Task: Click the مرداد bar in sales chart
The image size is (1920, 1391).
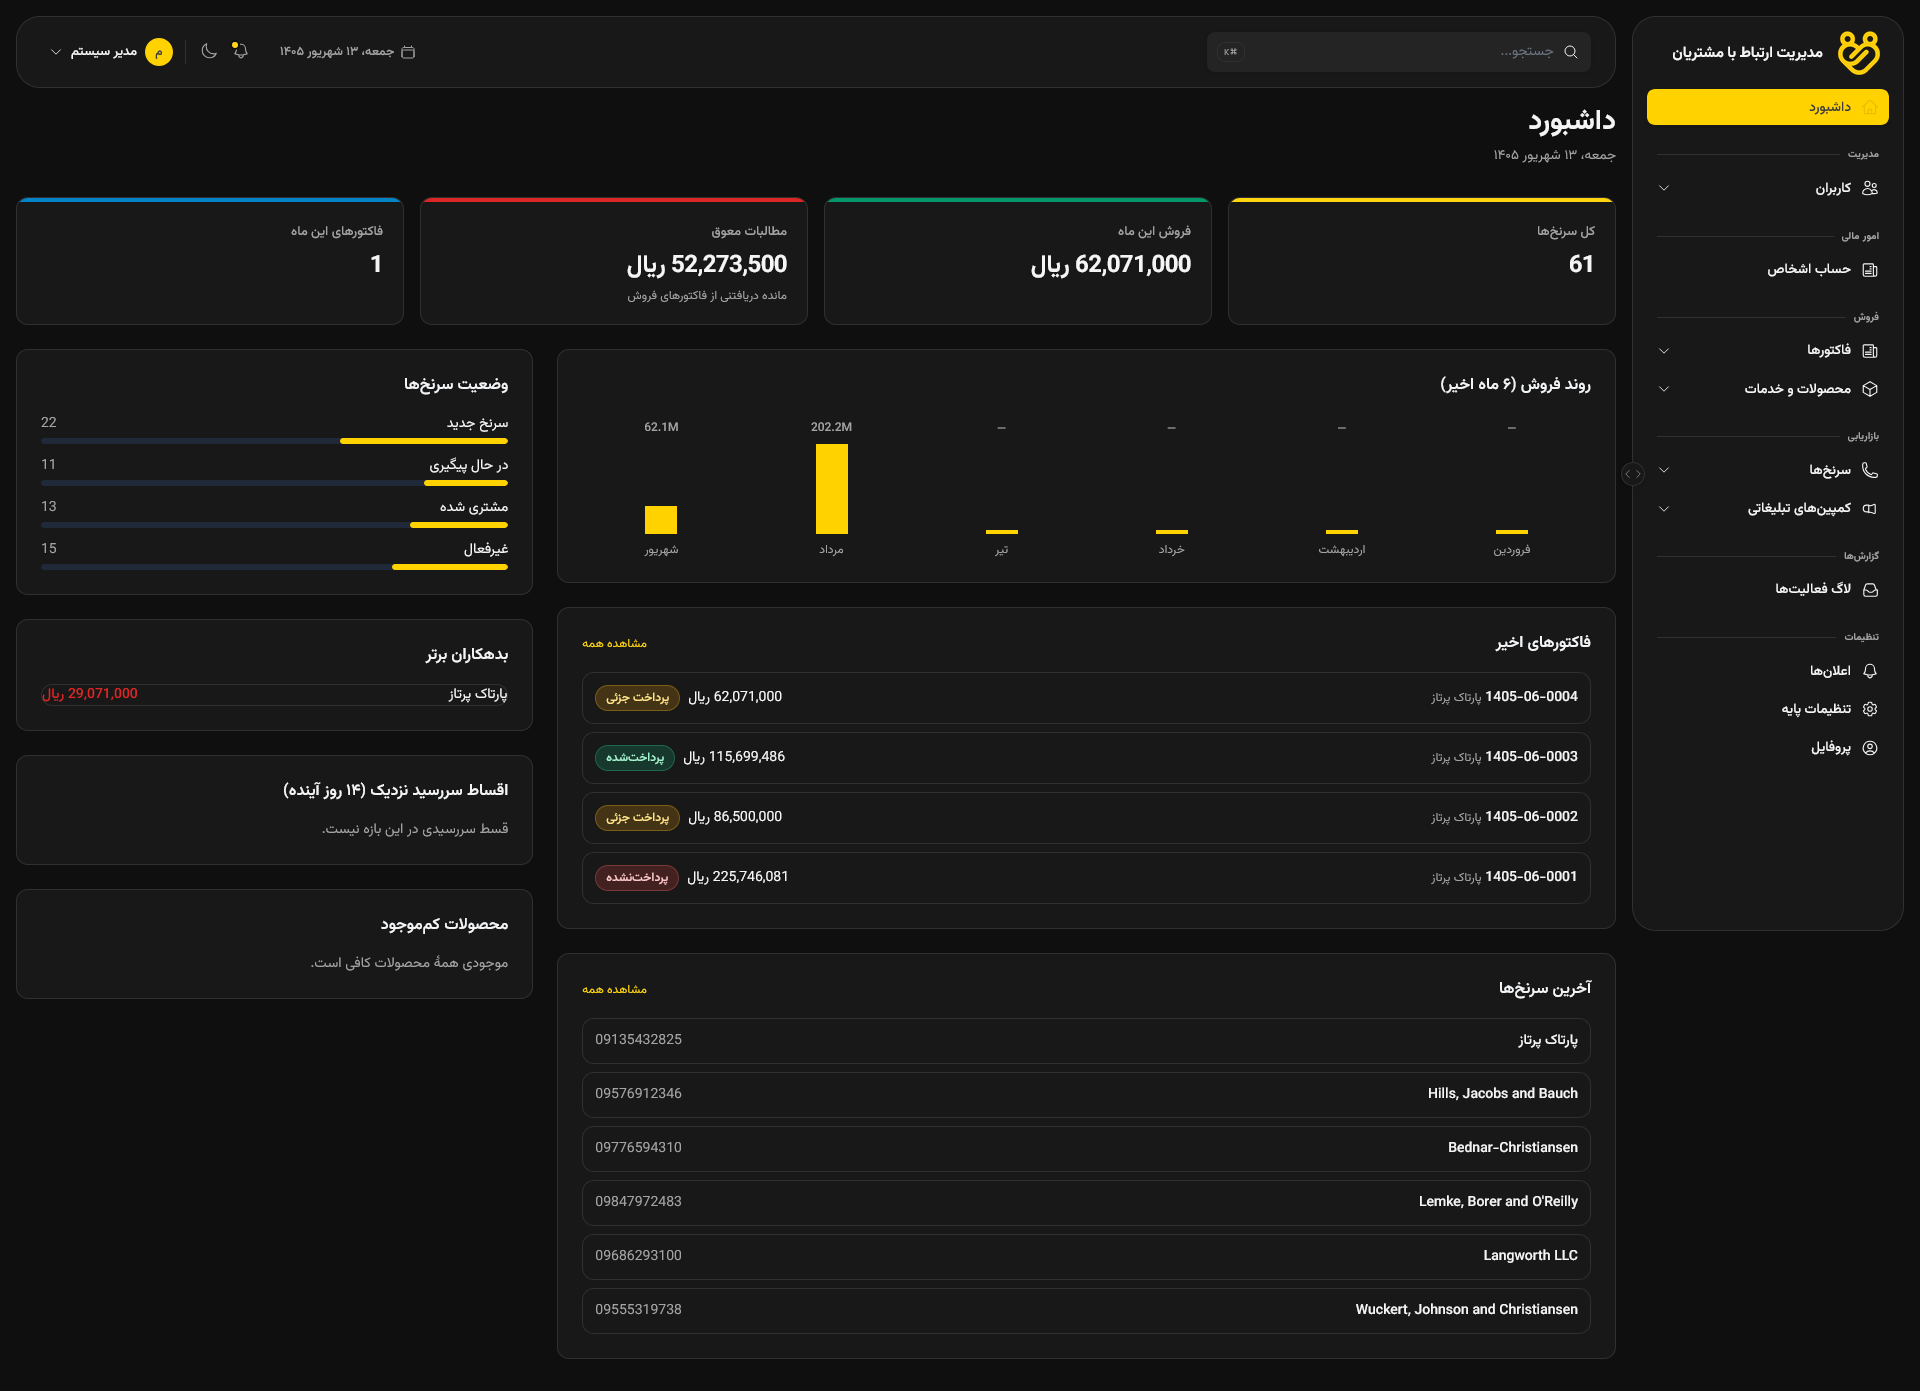Action: click(832, 489)
